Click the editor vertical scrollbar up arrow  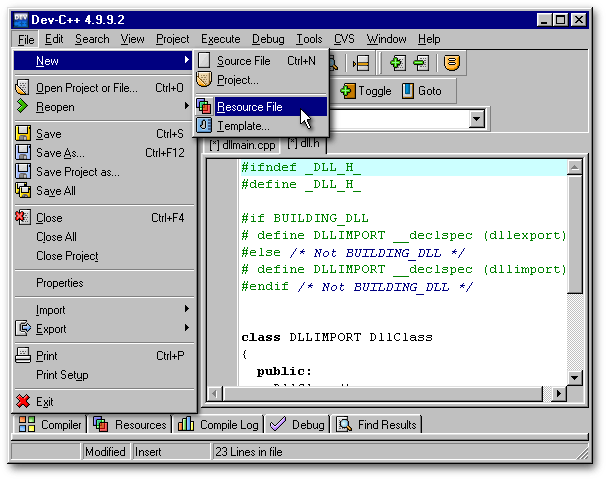tap(574, 167)
